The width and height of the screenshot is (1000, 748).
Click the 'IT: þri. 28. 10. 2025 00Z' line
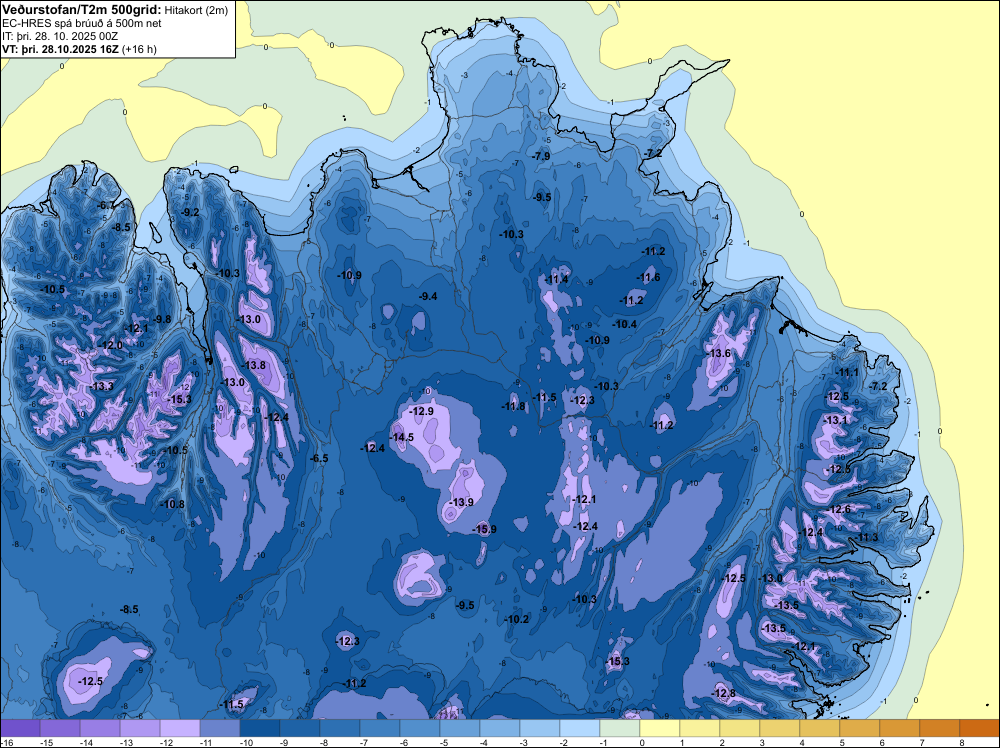(x=60, y=36)
